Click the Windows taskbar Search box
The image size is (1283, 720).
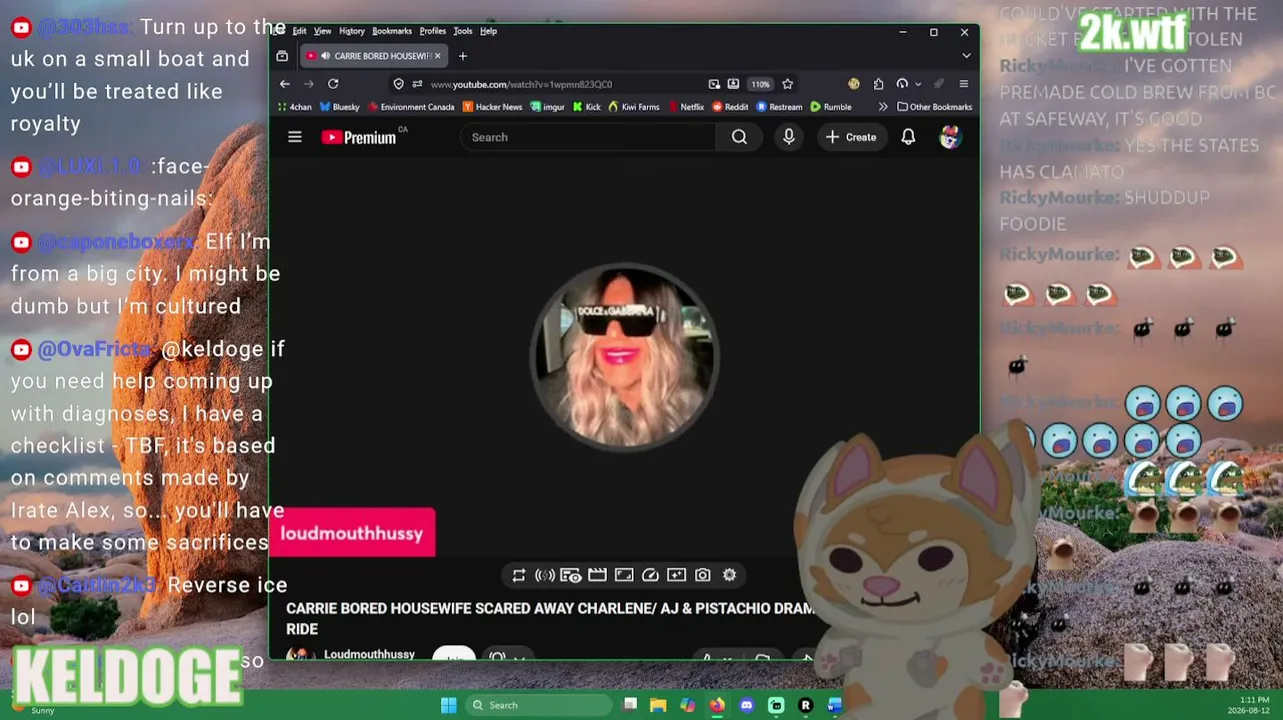coord(539,705)
